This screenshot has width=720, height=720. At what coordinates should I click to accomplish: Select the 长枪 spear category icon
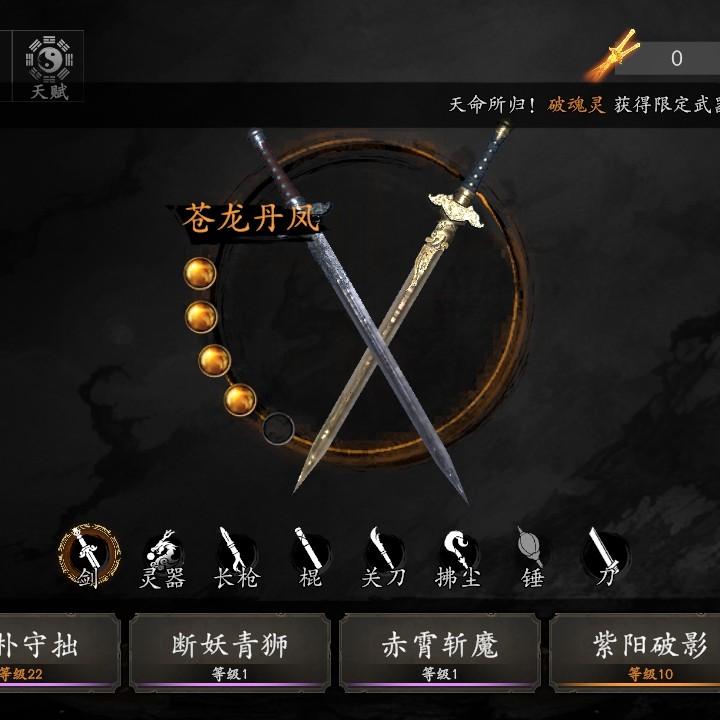(237, 557)
